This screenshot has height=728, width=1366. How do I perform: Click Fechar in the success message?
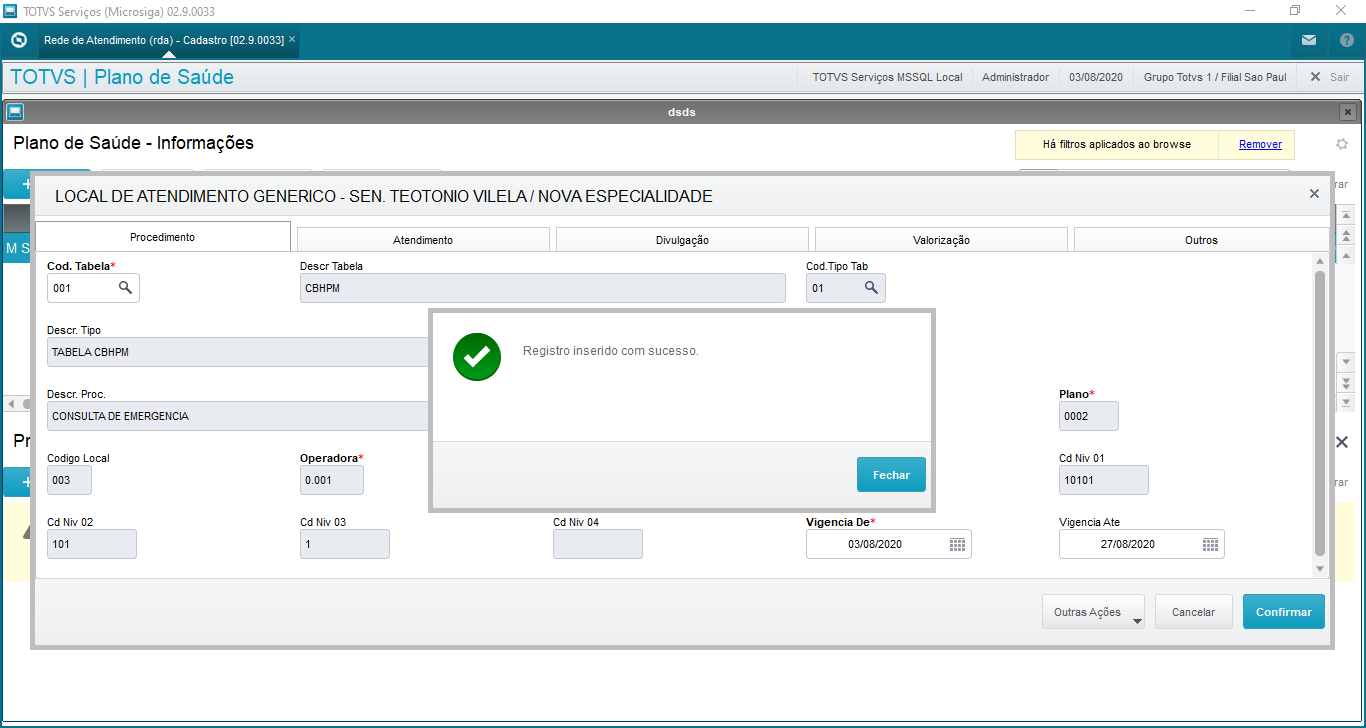pyautogui.click(x=891, y=475)
